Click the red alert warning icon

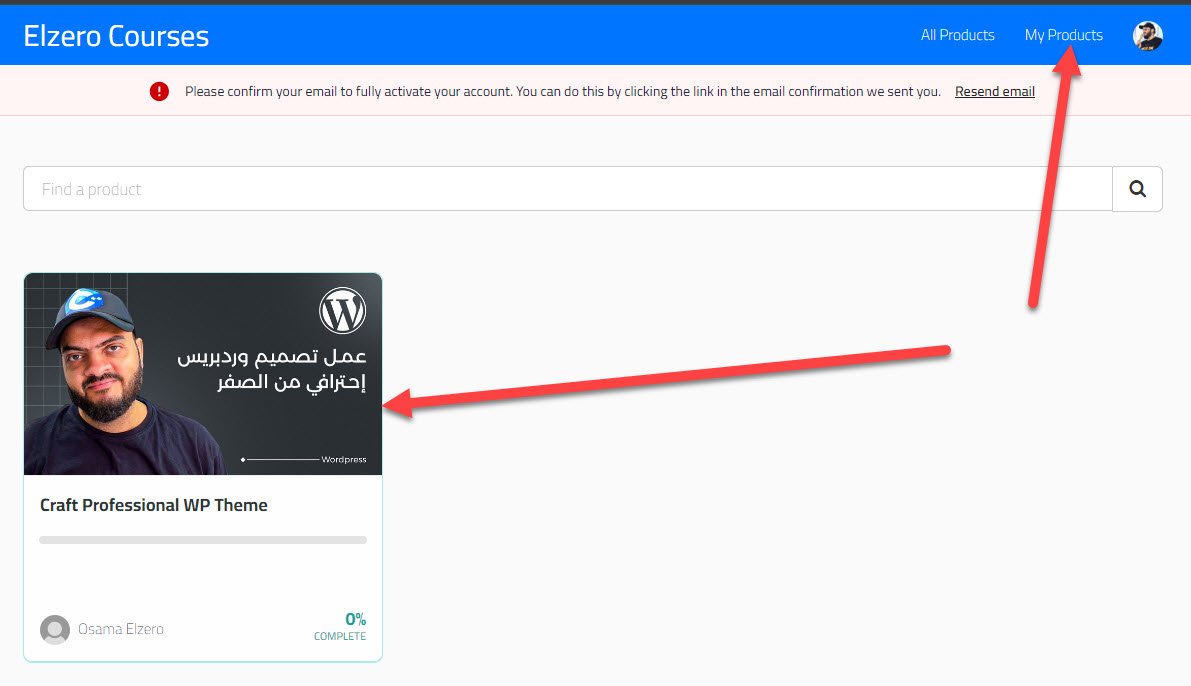click(159, 91)
